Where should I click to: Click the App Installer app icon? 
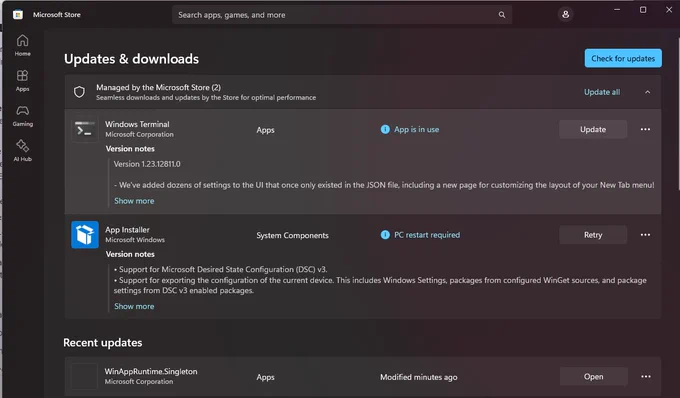coord(85,235)
